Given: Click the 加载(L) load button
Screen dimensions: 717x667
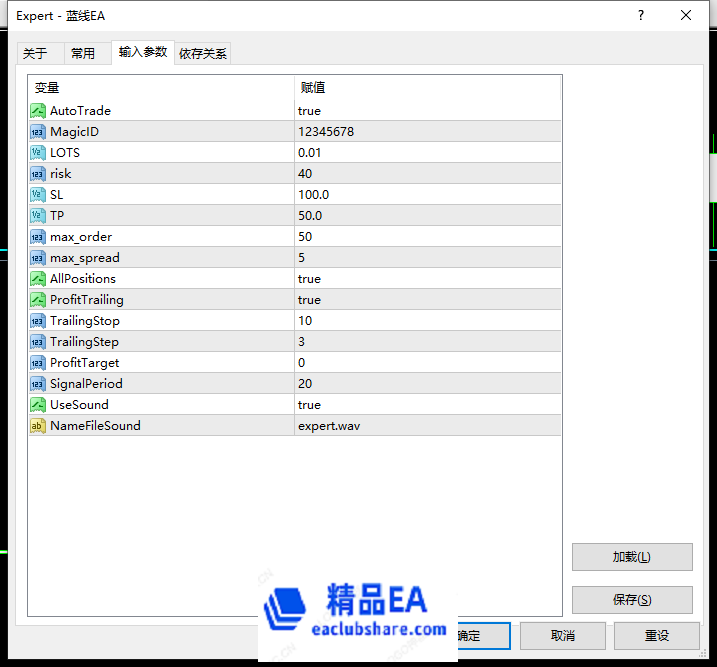Looking at the screenshot, I should 632,557.
